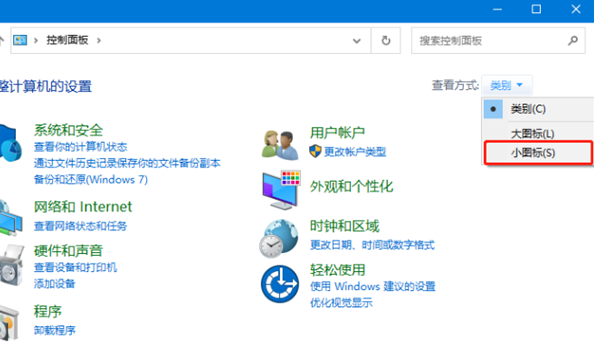The height and width of the screenshot is (360, 594).
Task: Click the shield icon beside 更改帐户类型
Action: click(315, 151)
